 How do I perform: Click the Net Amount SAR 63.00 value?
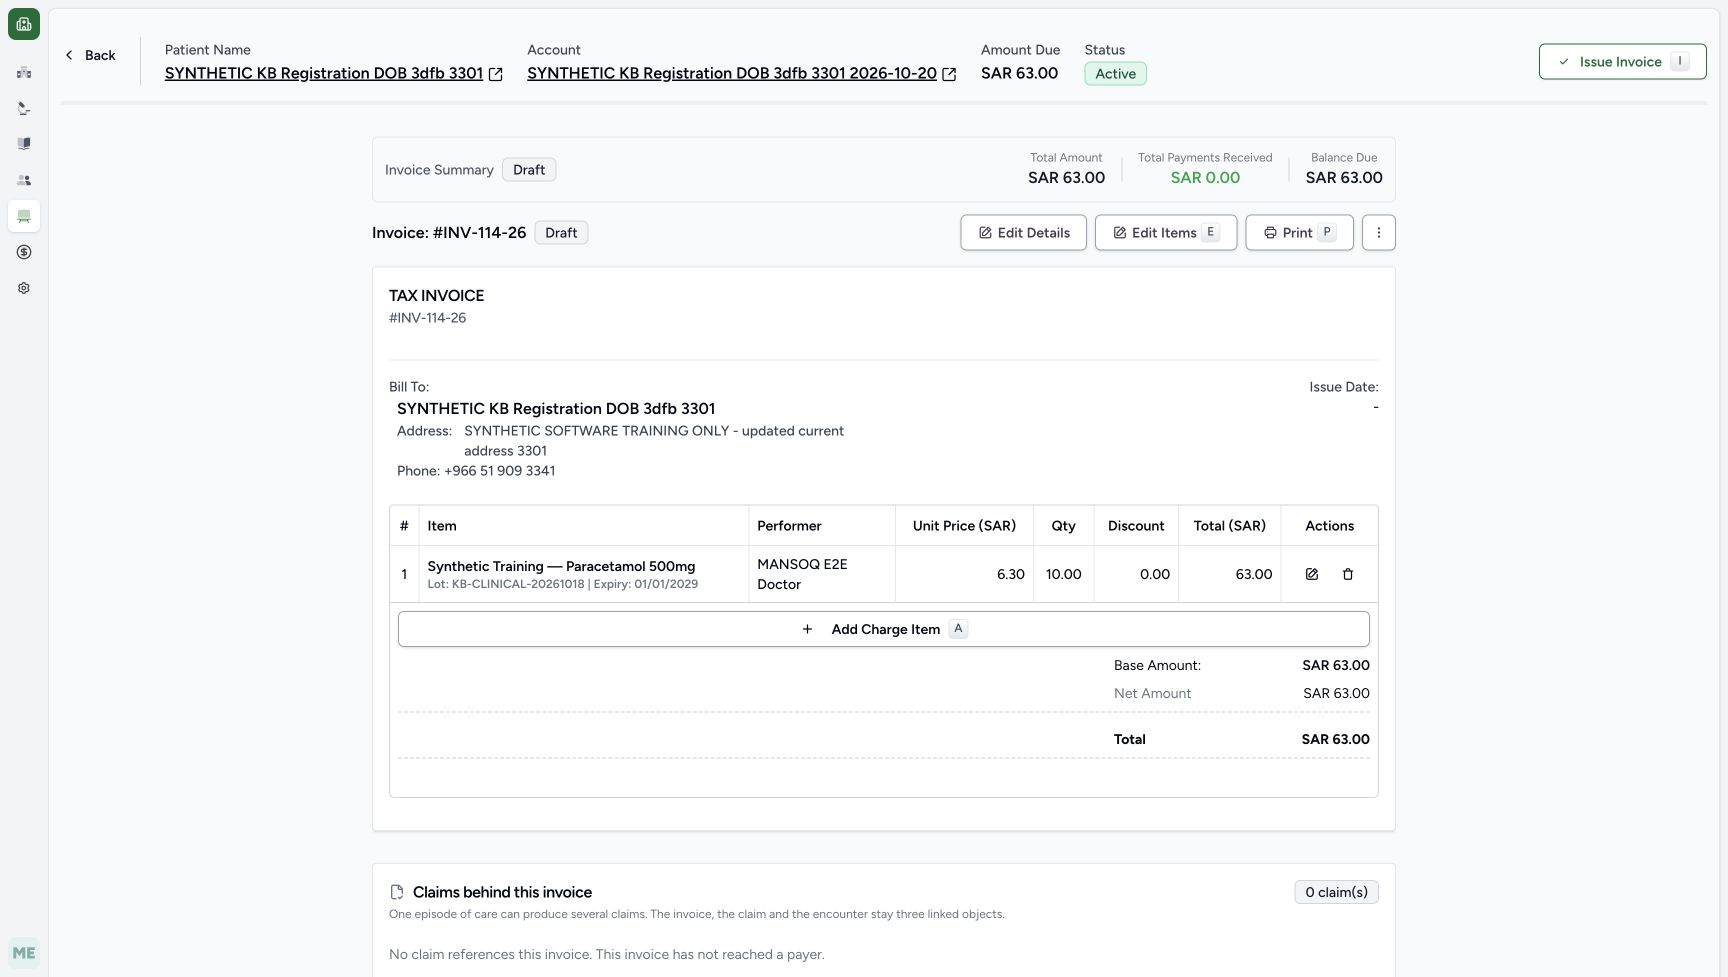tap(1336, 693)
